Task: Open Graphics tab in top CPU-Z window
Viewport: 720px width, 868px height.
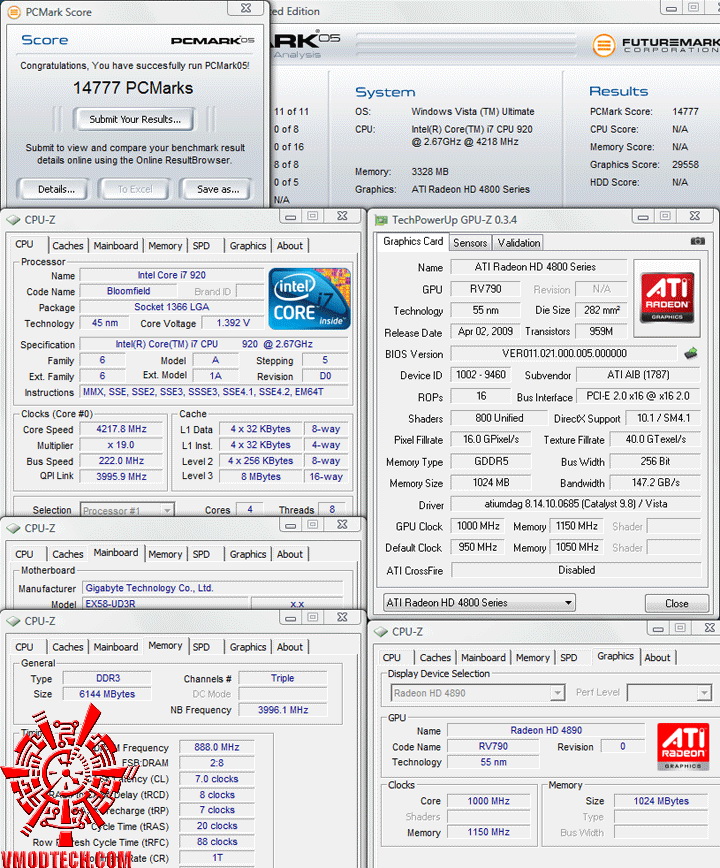Action: click(247, 246)
